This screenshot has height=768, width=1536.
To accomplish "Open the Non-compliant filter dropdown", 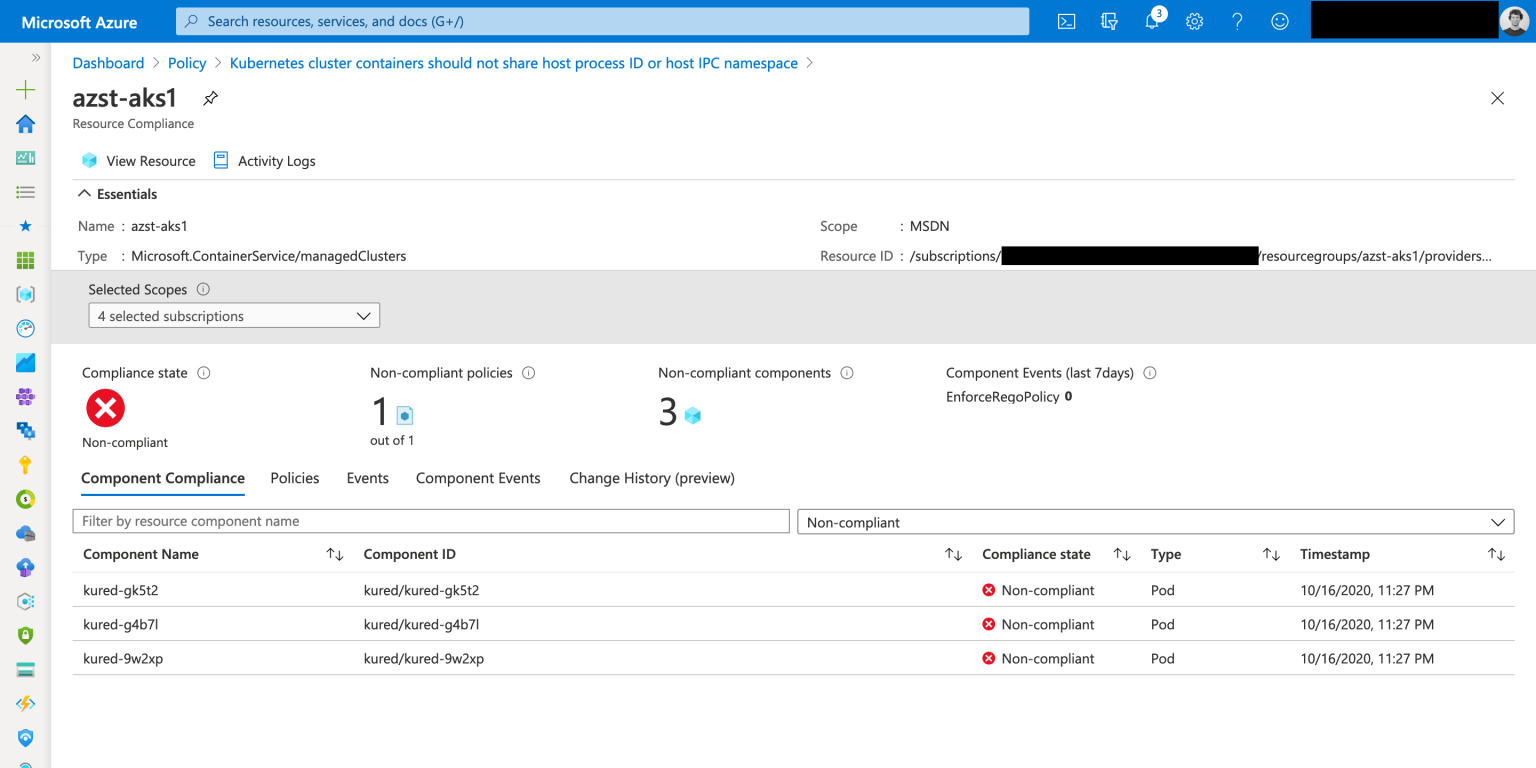I will [1155, 522].
